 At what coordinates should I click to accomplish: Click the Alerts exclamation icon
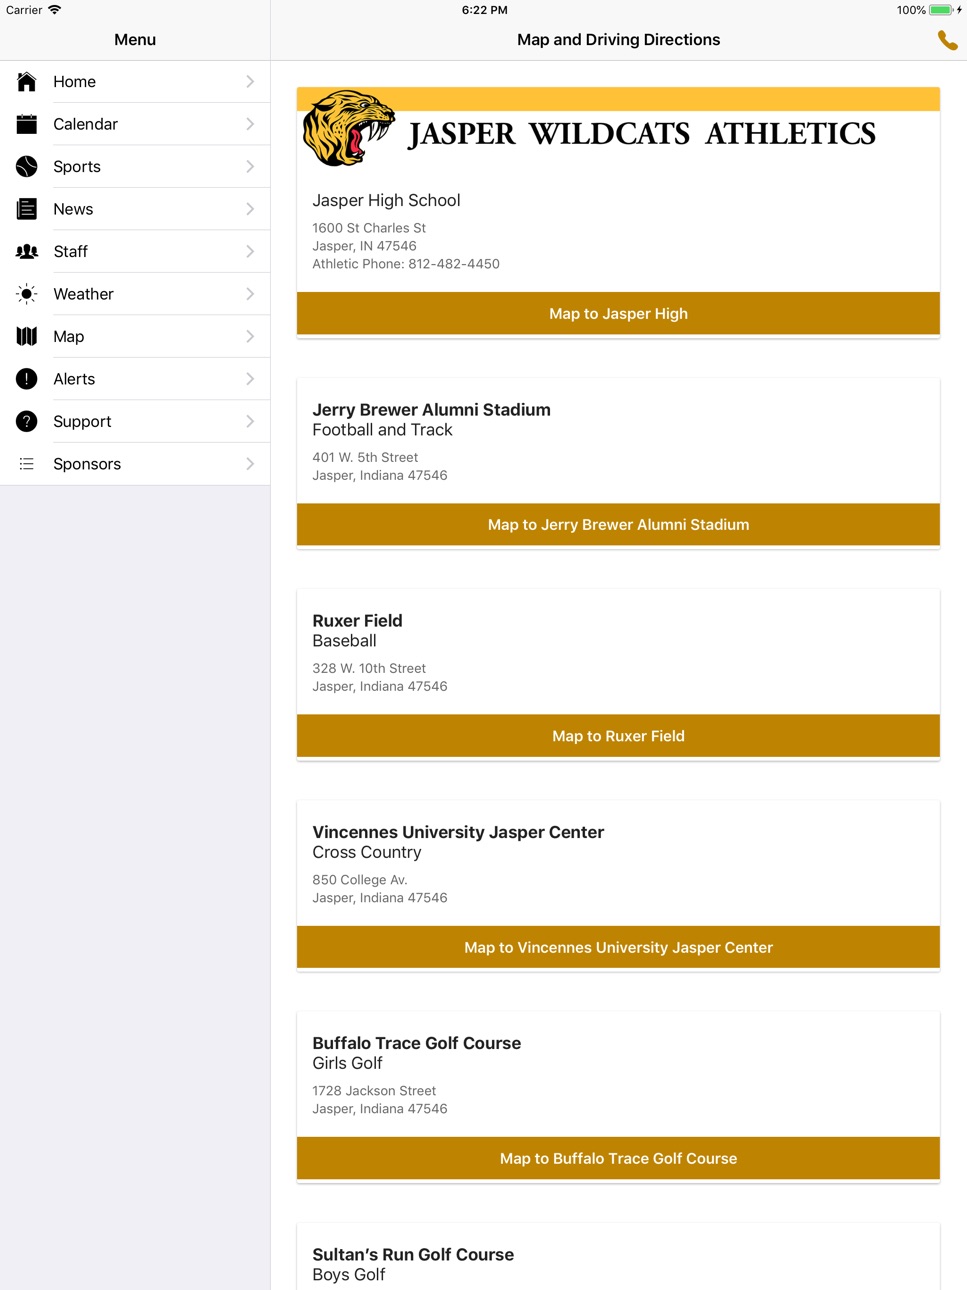pyautogui.click(x=27, y=379)
